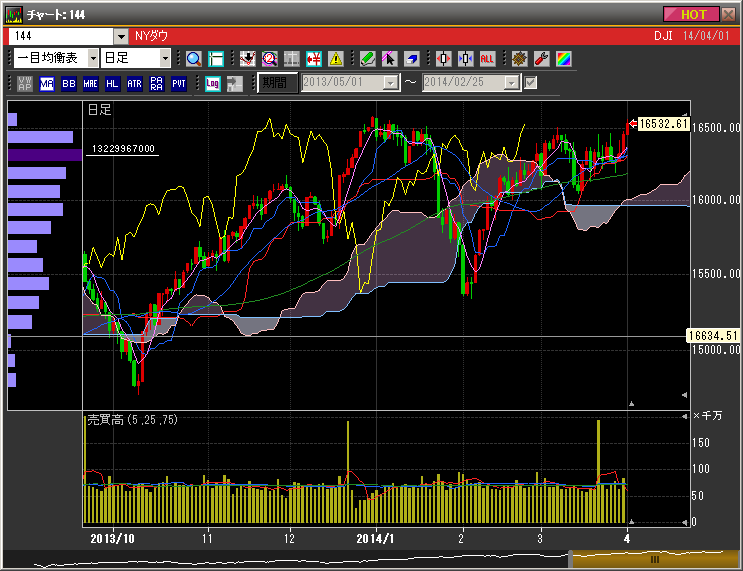Open the 一目均衡表 chart type dropdown

pos(92,59)
